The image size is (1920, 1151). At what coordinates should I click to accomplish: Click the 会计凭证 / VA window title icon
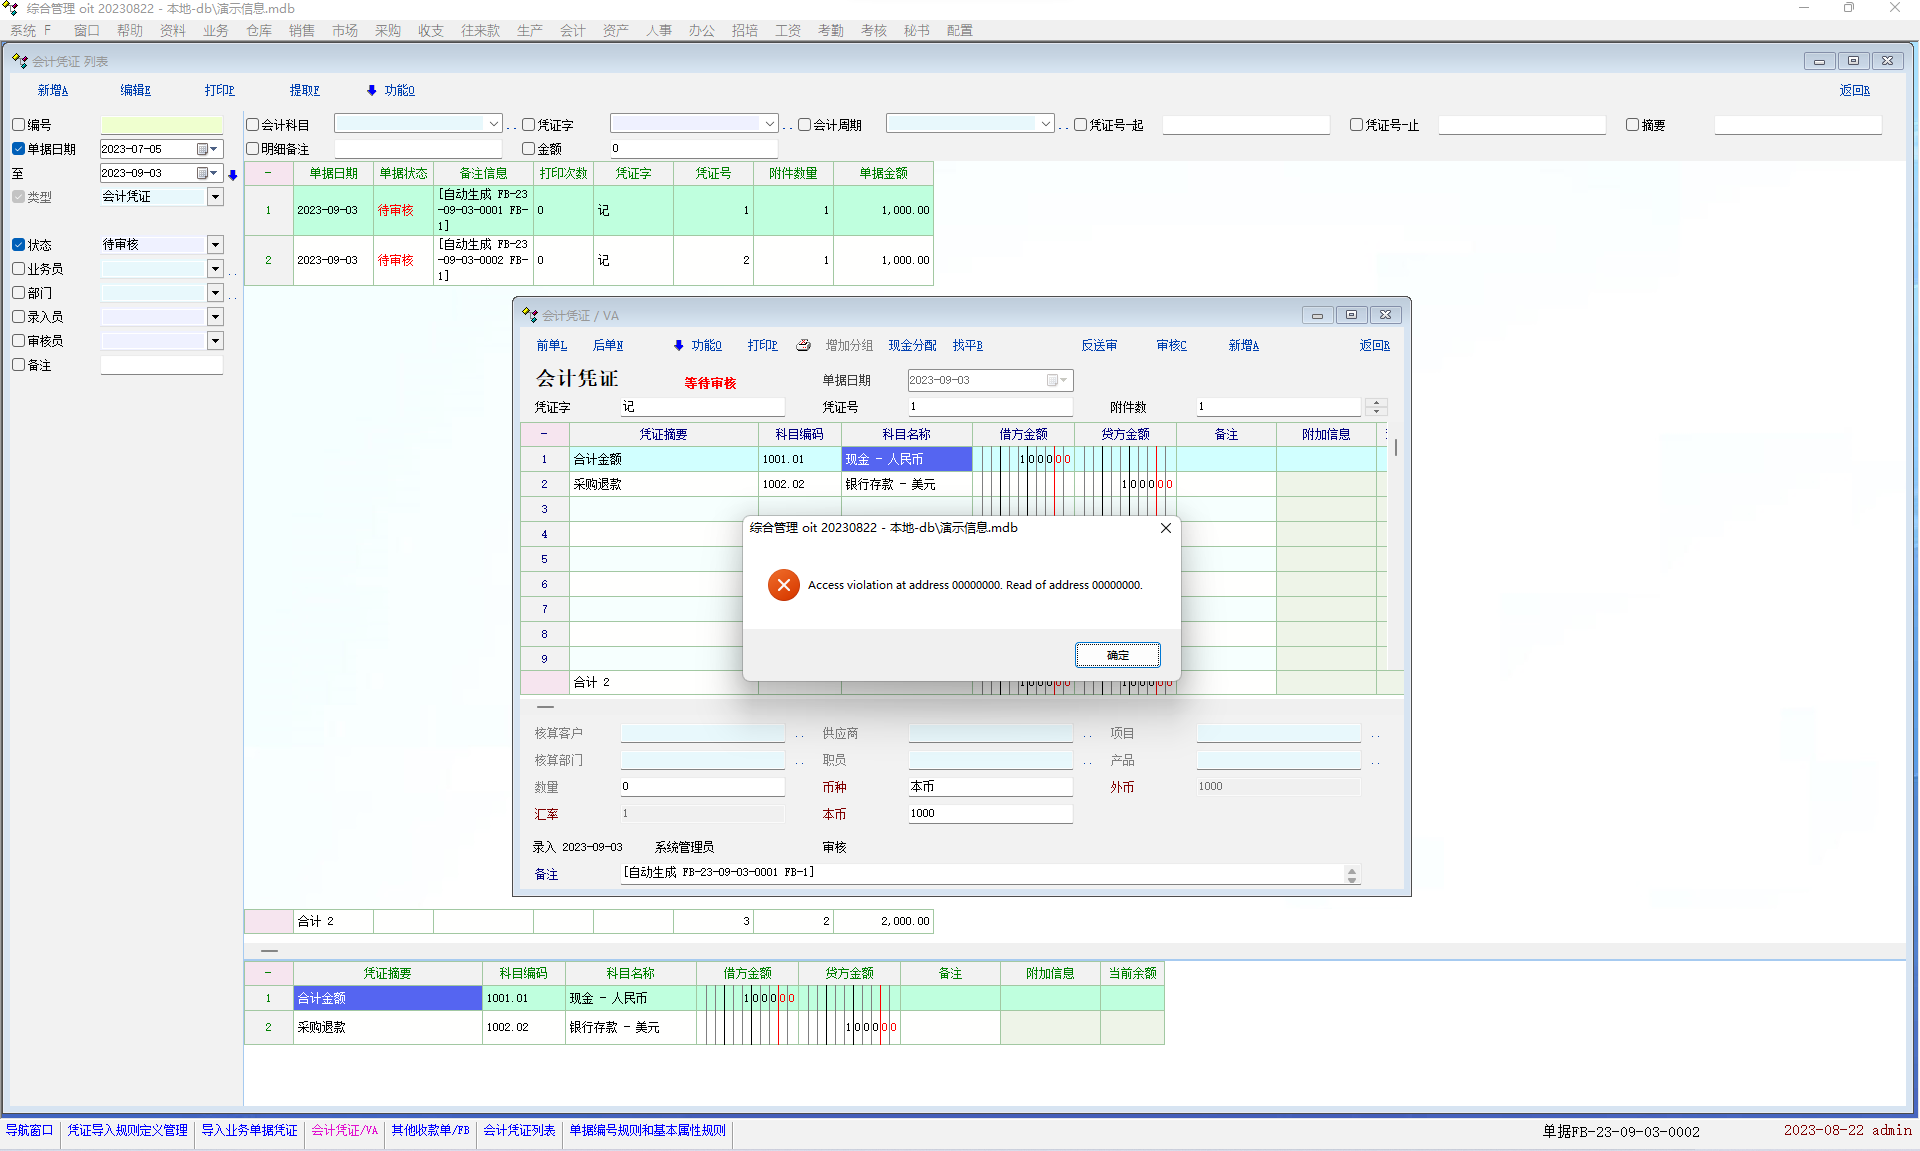[530, 315]
